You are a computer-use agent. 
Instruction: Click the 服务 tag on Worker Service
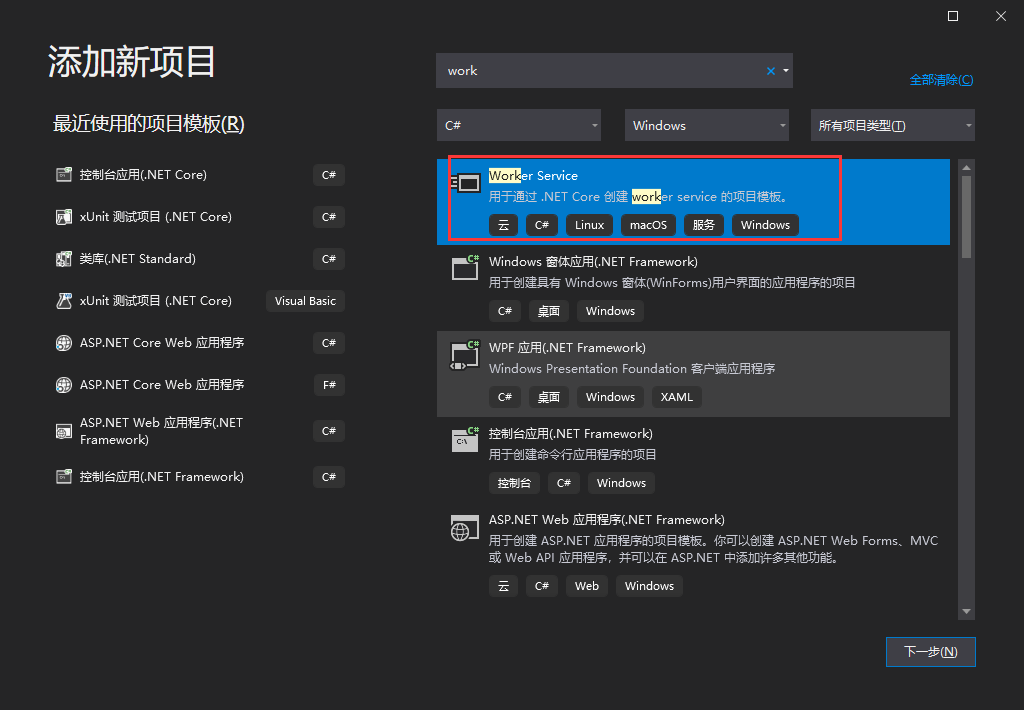[x=703, y=225]
